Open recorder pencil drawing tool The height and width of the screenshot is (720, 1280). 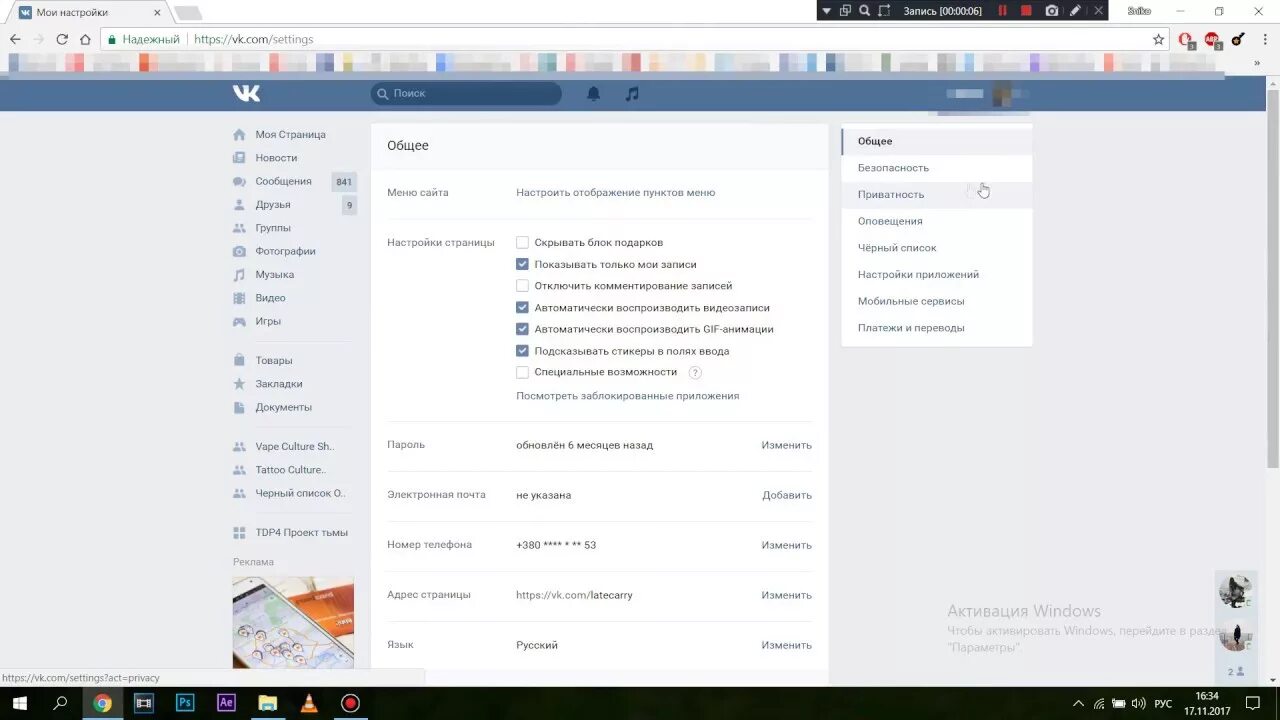[1075, 10]
